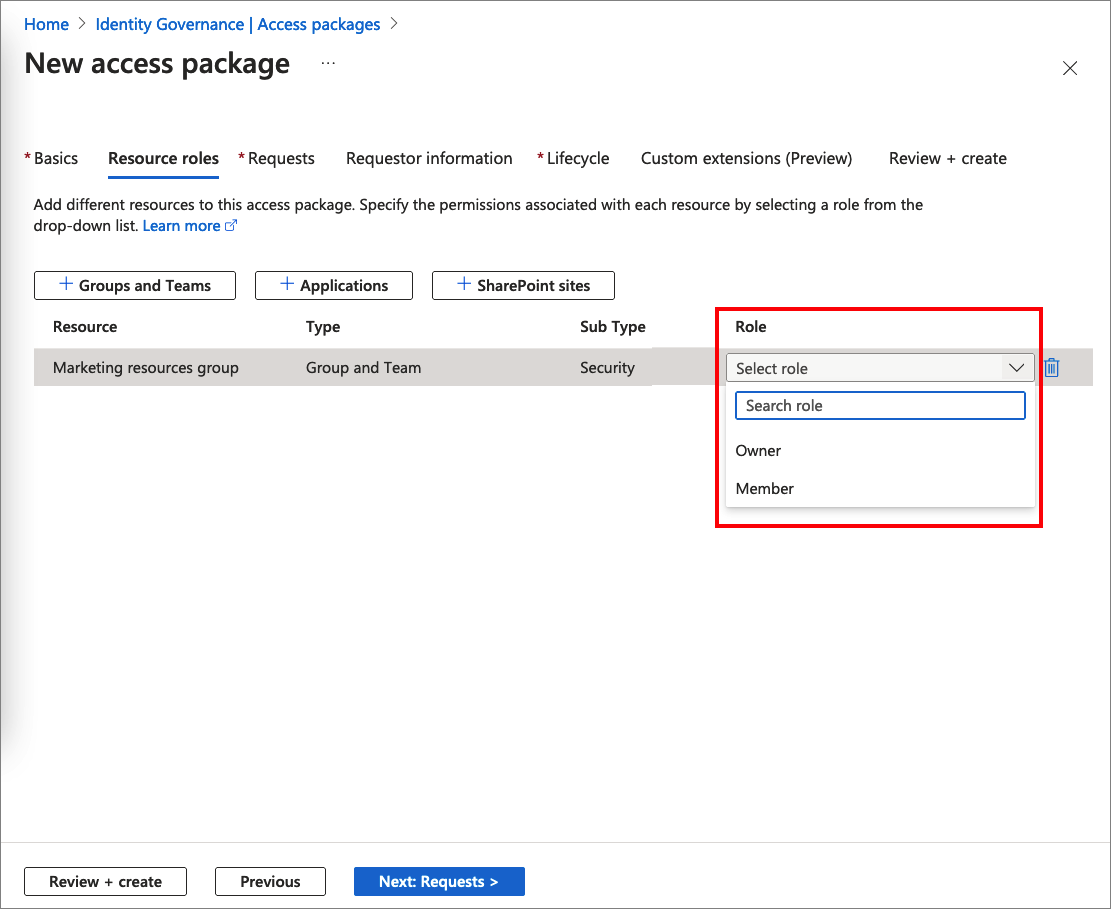Add an Applications resource
The width and height of the screenshot is (1111, 909).
pos(334,285)
